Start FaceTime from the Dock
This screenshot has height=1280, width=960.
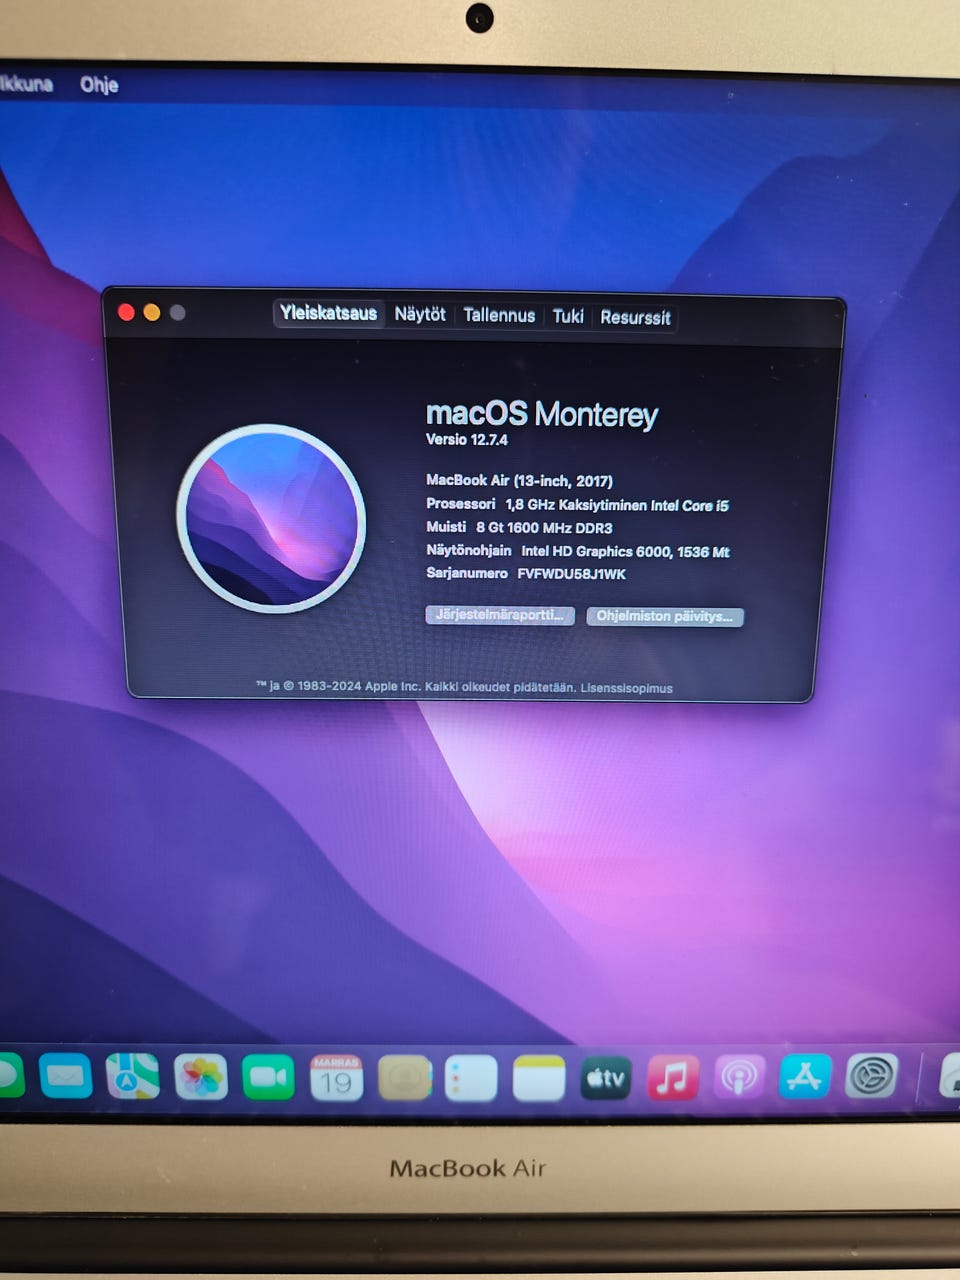coord(268,1078)
